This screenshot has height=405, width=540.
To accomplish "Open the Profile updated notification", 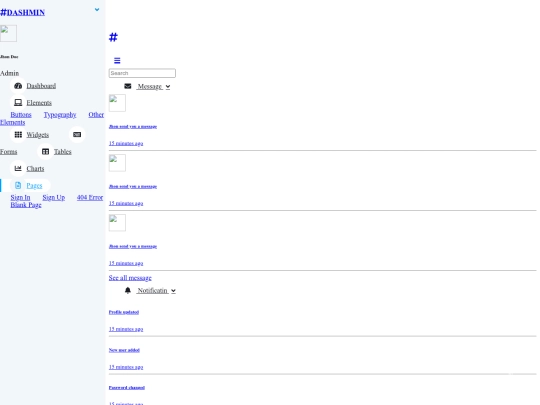I will click(124, 312).
